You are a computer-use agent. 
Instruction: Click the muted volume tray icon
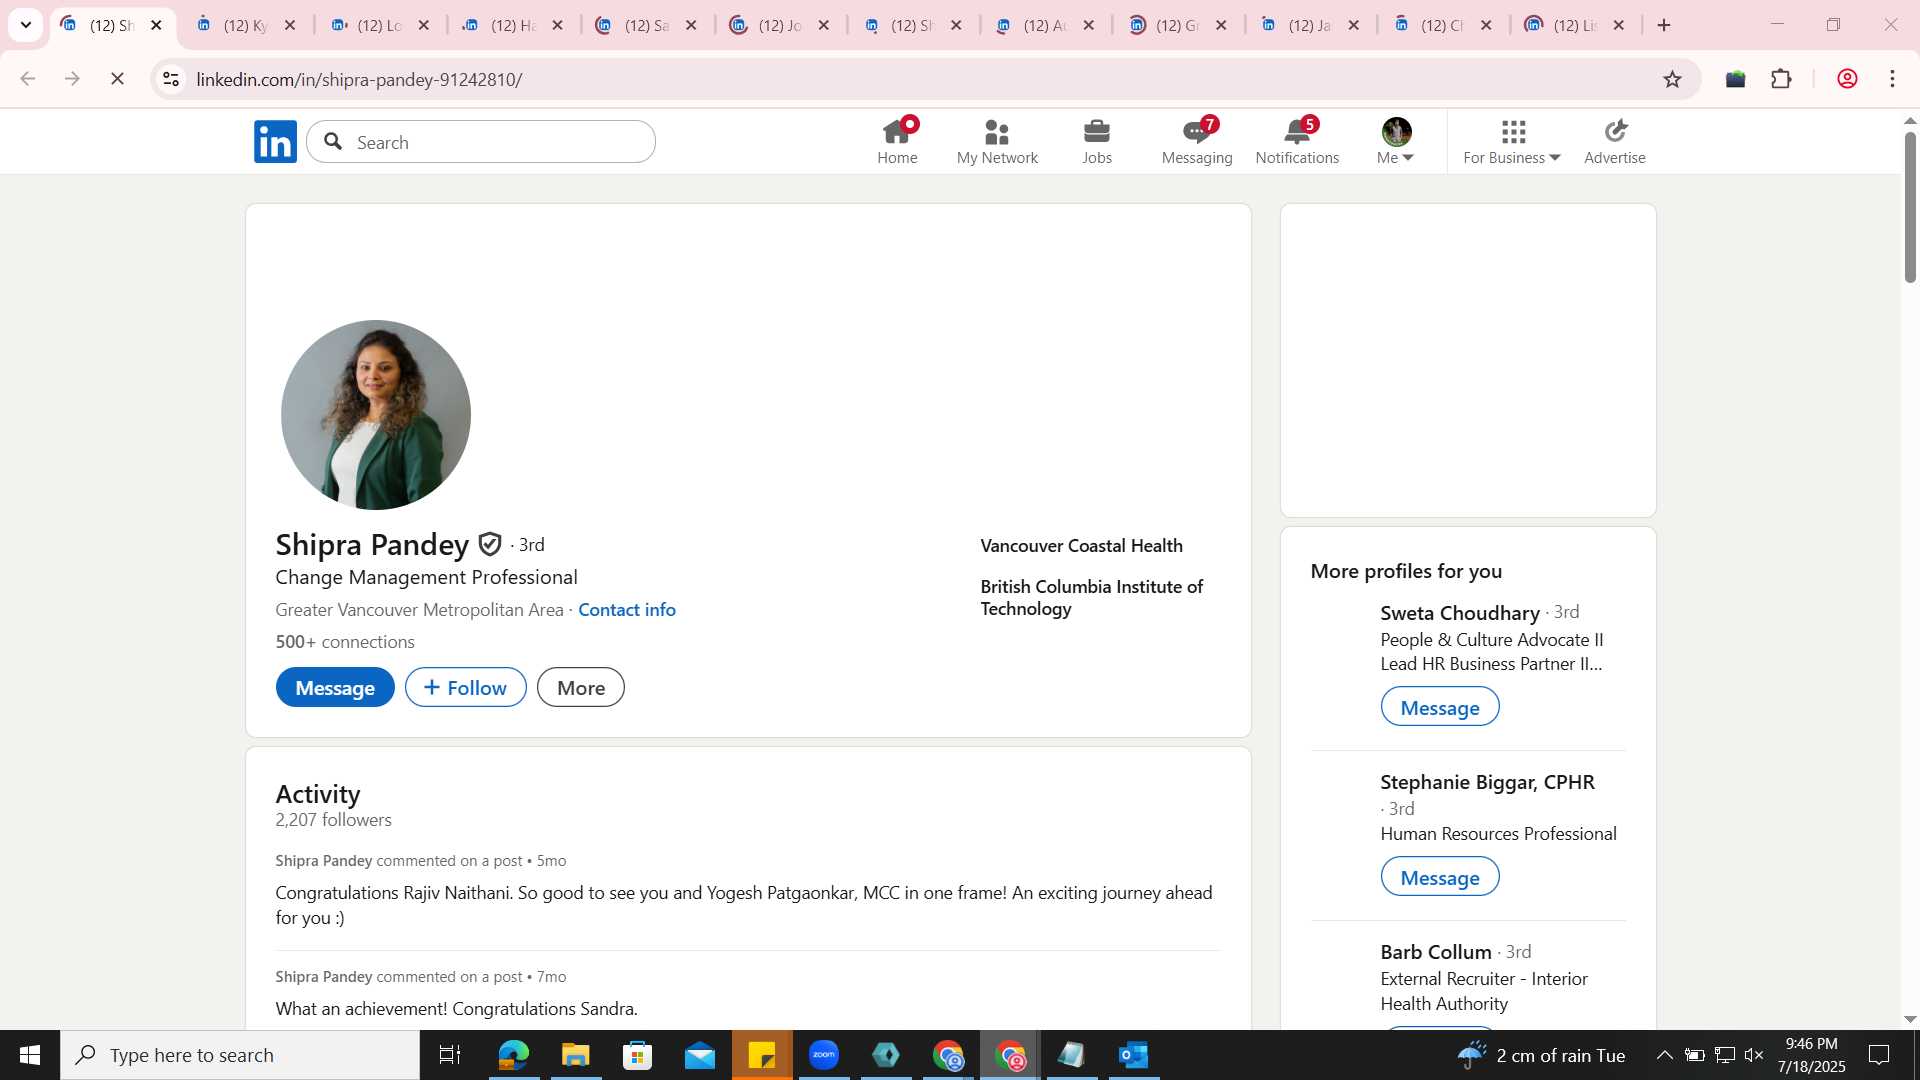pos(1754,1055)
